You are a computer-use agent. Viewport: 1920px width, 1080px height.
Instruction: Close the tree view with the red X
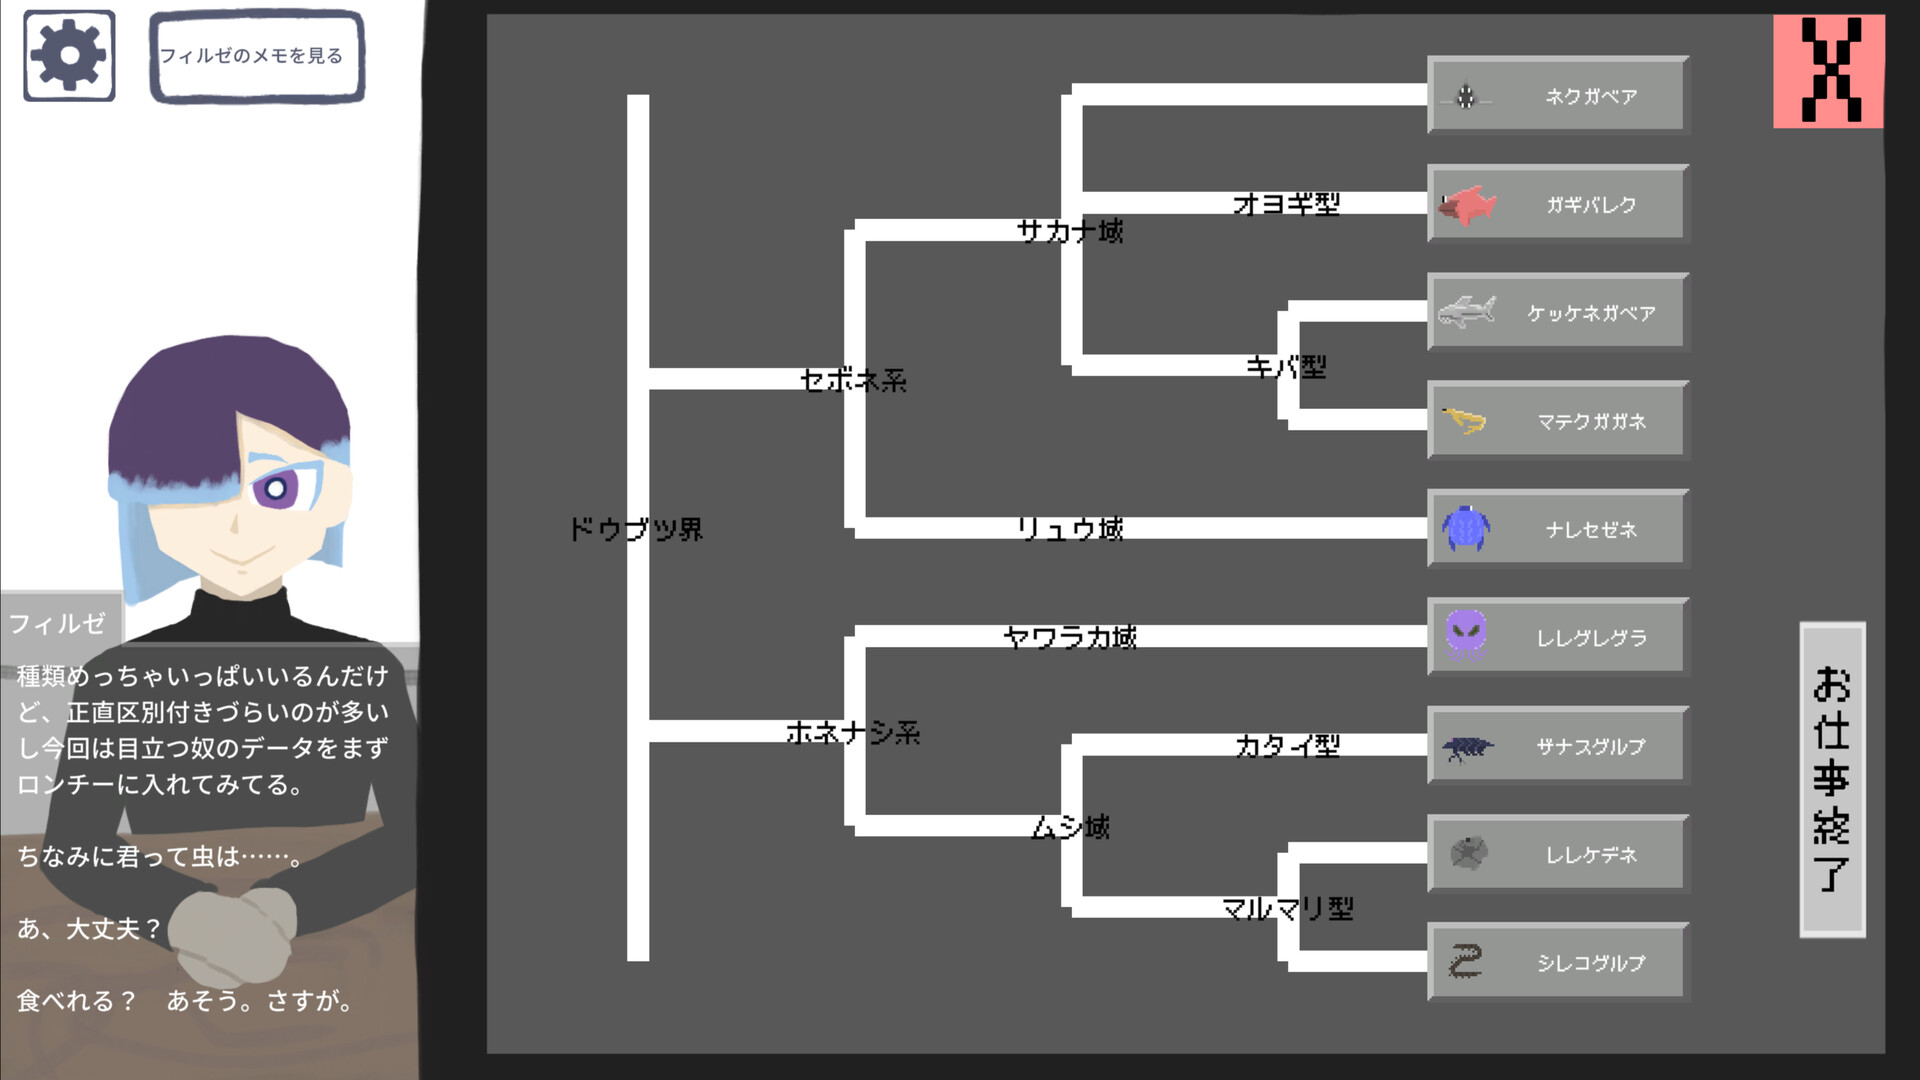[1828, 70]
